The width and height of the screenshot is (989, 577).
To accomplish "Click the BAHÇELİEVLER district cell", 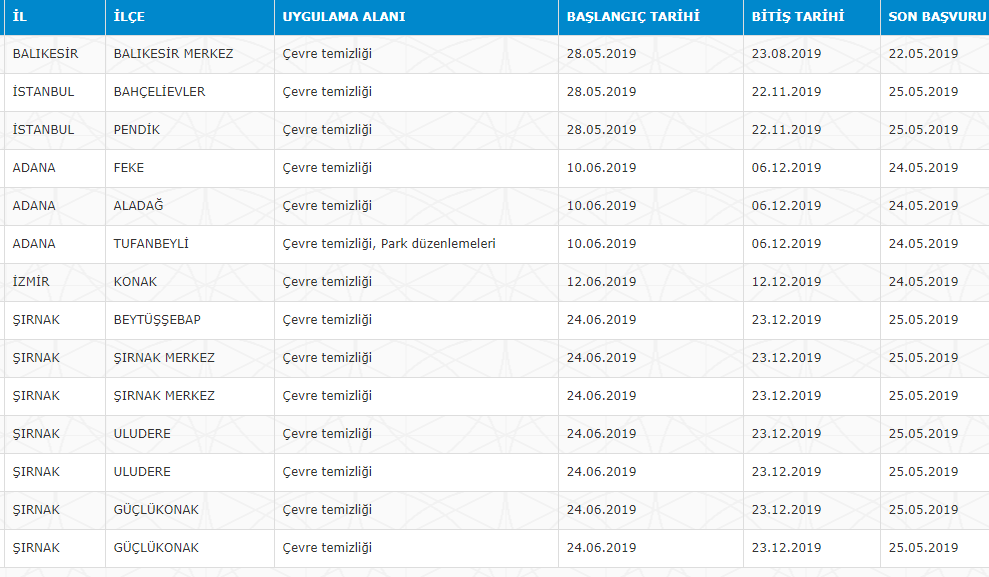I will click(x=159, y=92).
